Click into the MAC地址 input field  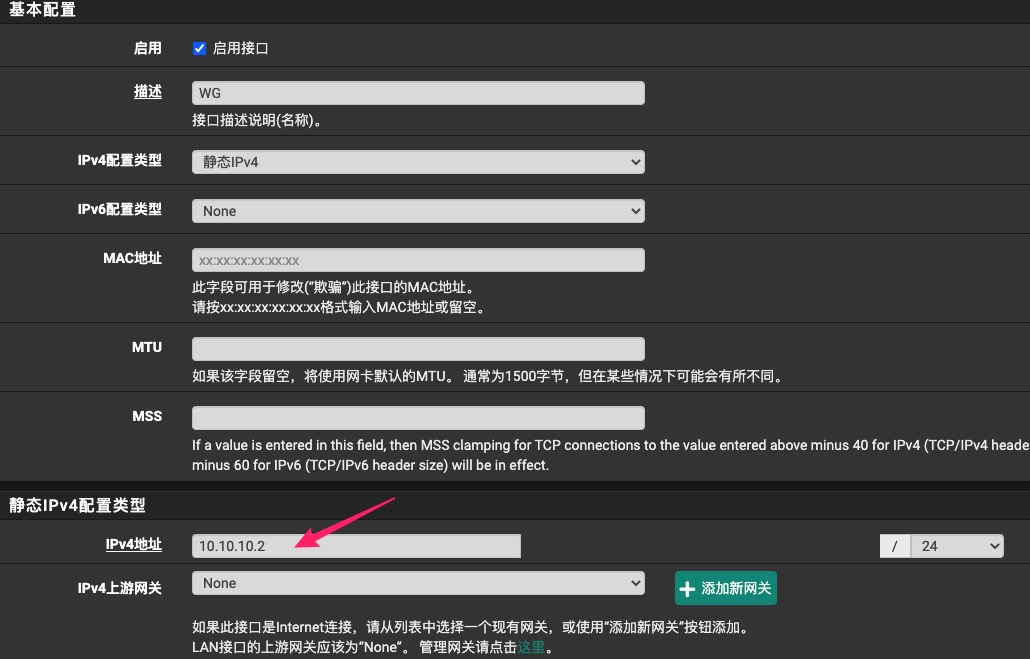418,260
